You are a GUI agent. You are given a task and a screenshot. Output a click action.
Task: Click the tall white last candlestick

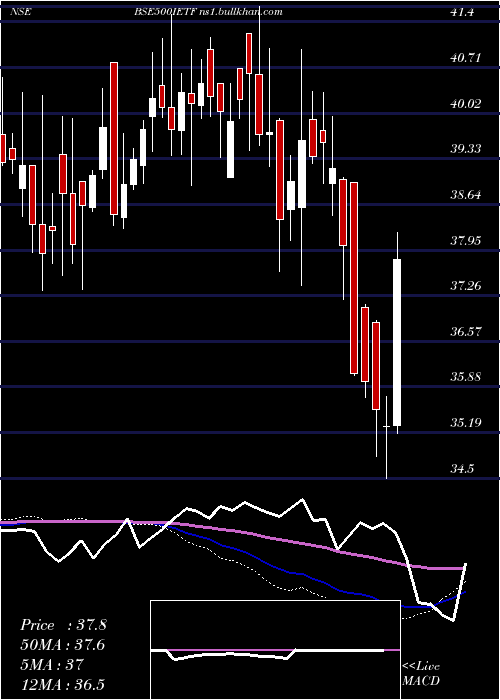(397, 342)
